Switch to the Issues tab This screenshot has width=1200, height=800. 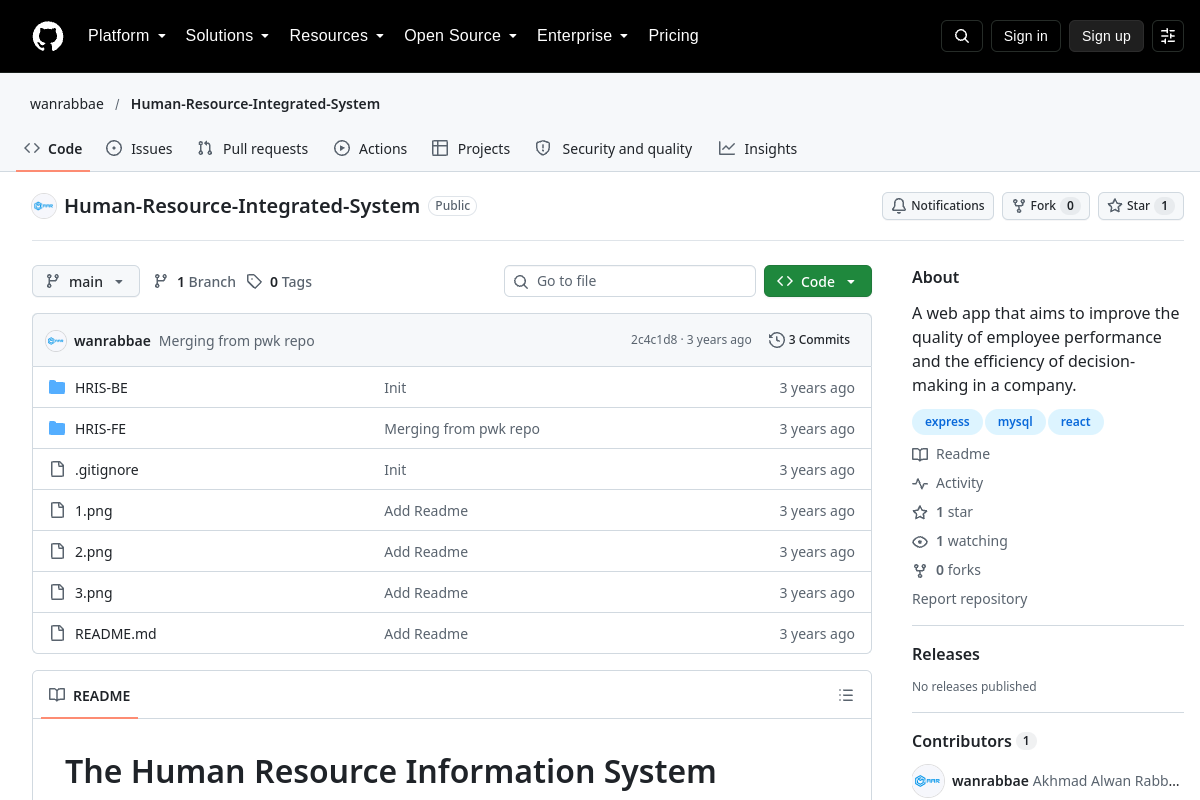tap(139, 149)
